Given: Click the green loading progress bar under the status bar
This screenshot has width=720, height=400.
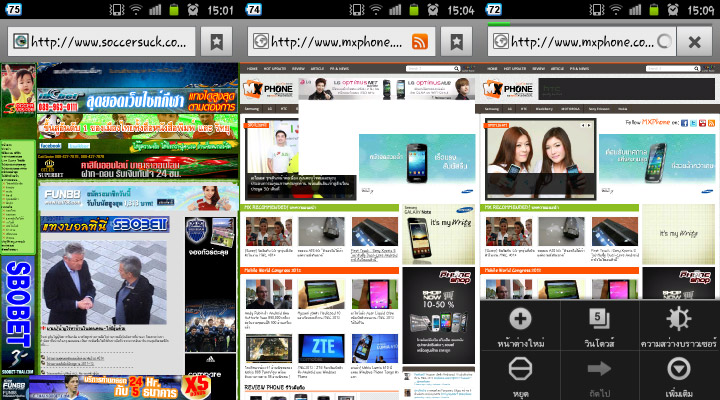Looking at the screenshot, I should pos(499,23).
